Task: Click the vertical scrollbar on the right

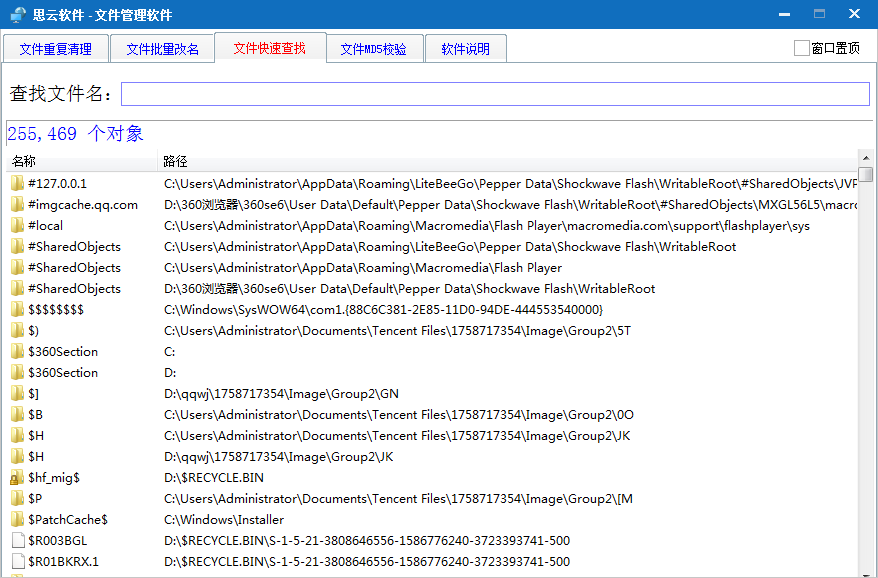Action: 868,300
